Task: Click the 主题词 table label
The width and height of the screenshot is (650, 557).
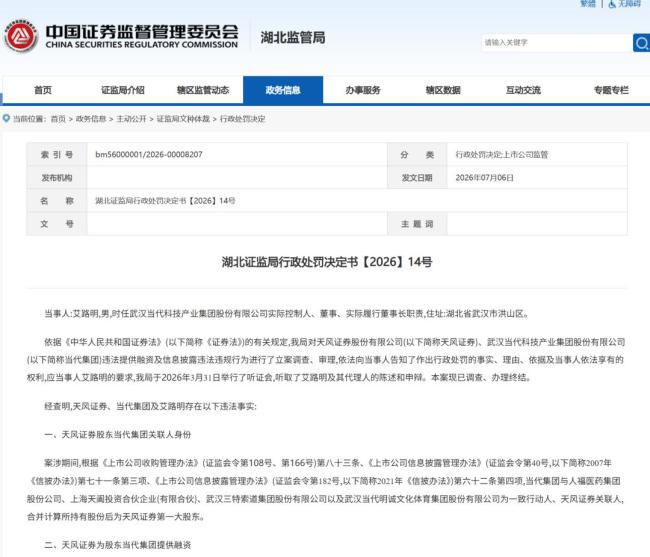Action: click(x=417, y=224)
